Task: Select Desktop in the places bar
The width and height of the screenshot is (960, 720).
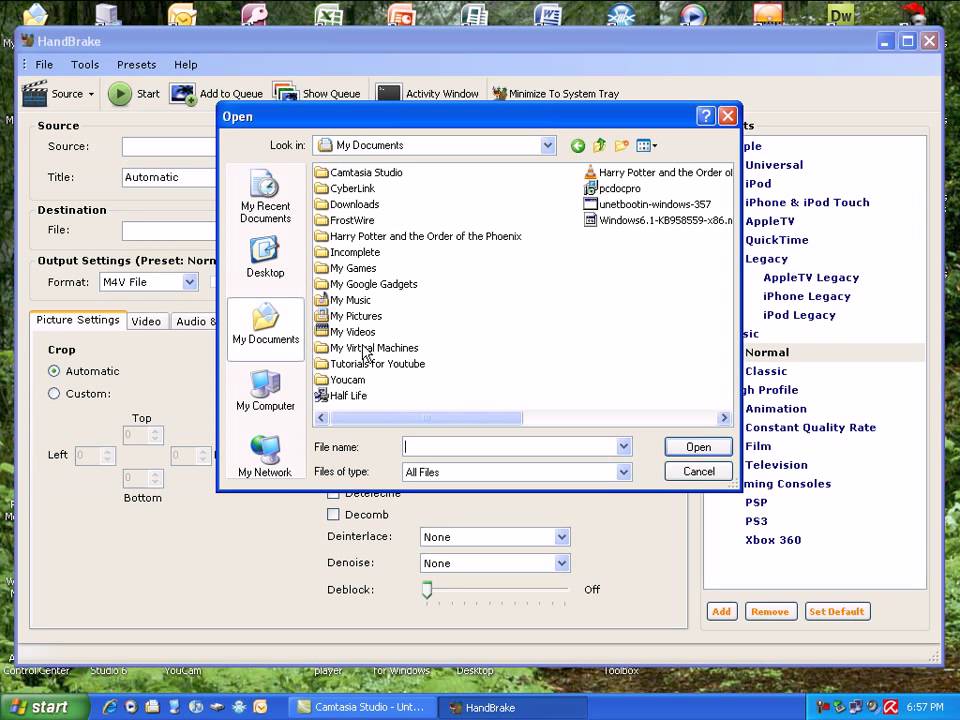Action: (265, 258)
